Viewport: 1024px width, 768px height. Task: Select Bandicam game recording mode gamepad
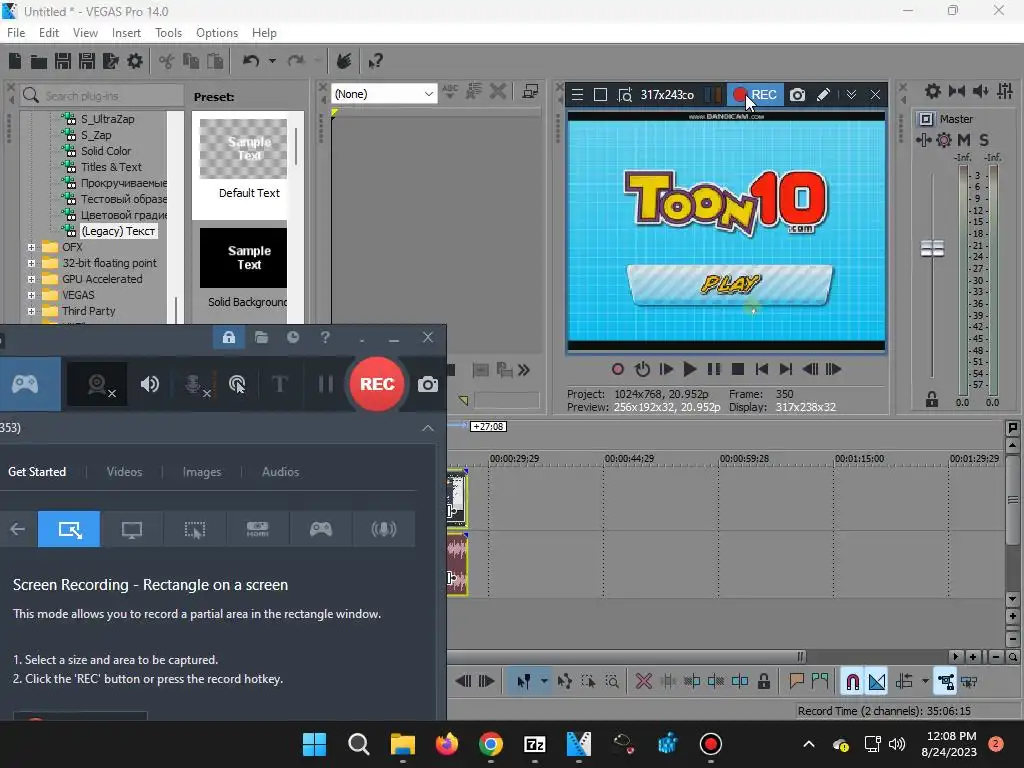pos(25,384)
